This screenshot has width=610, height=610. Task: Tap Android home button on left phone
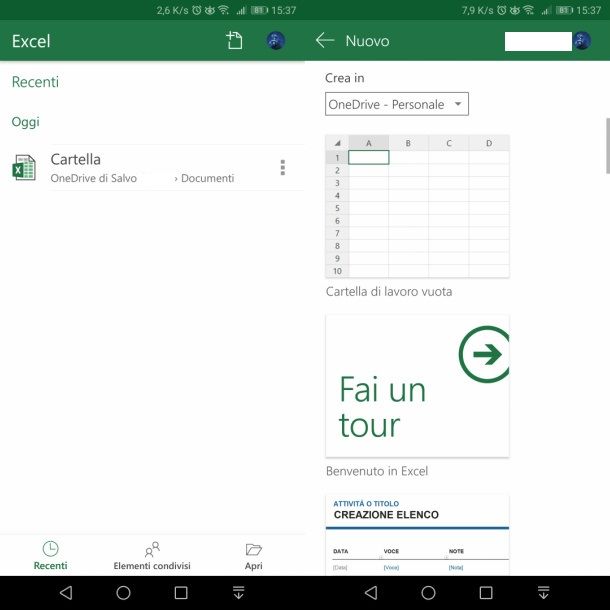(x=123, y=593)
